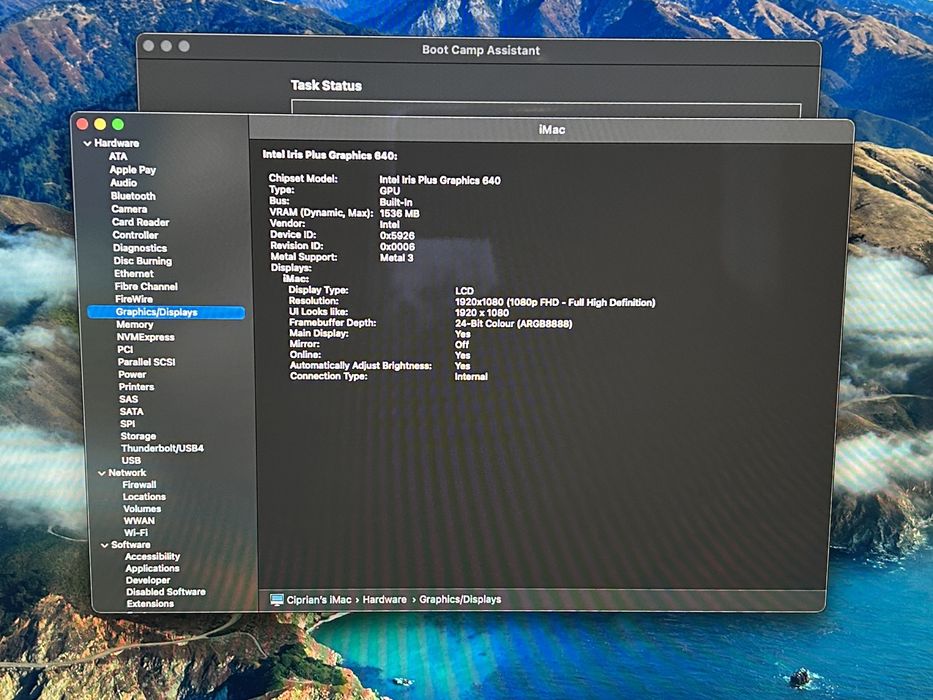This screenshot has width=933, height=700.
Task: Select Applications under Software
Action: click(152, 568)
